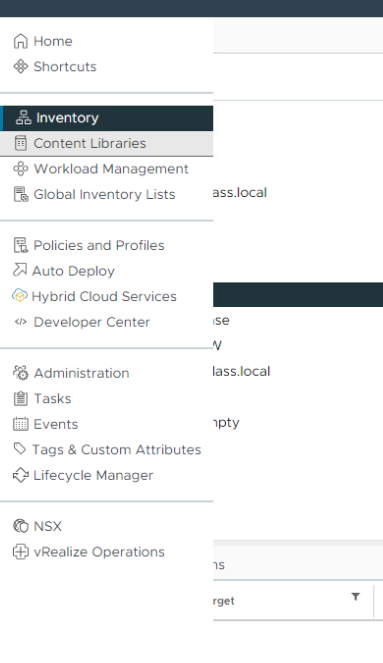Click the vRealize Operations plus icon

[x=21, y=552]
